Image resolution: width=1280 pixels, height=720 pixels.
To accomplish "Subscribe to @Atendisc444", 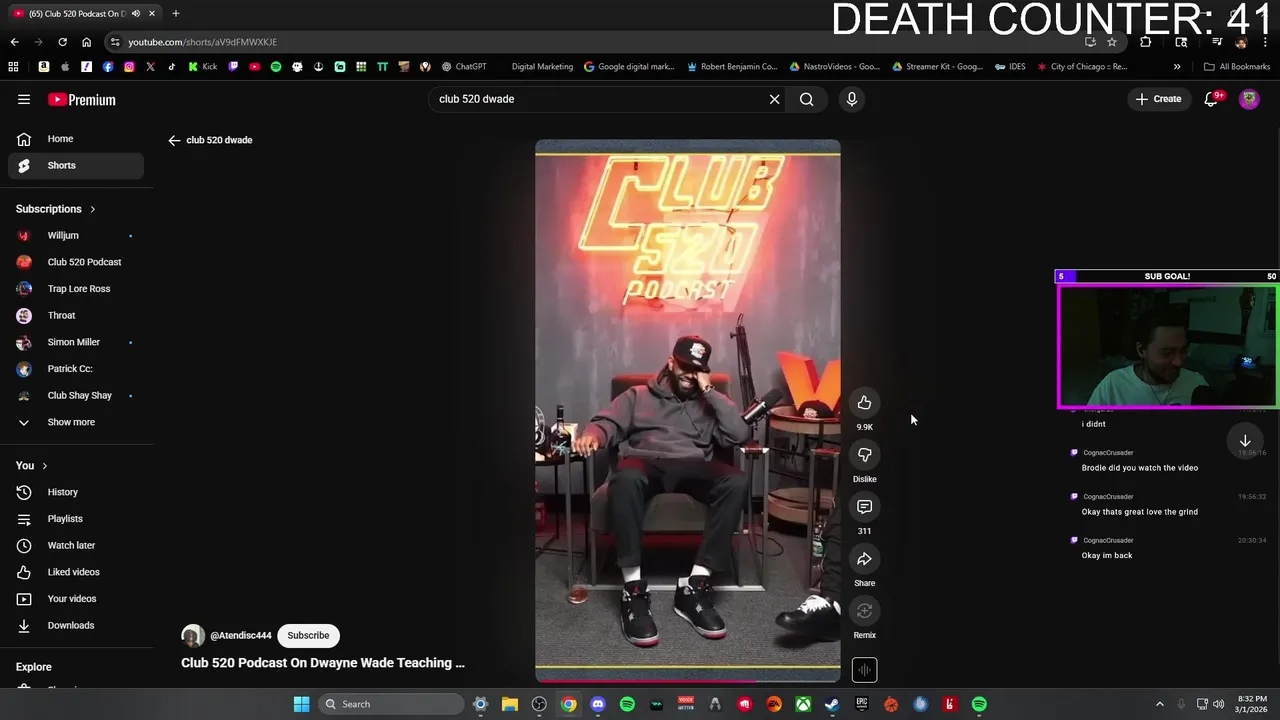I will [x=308, y=635].
